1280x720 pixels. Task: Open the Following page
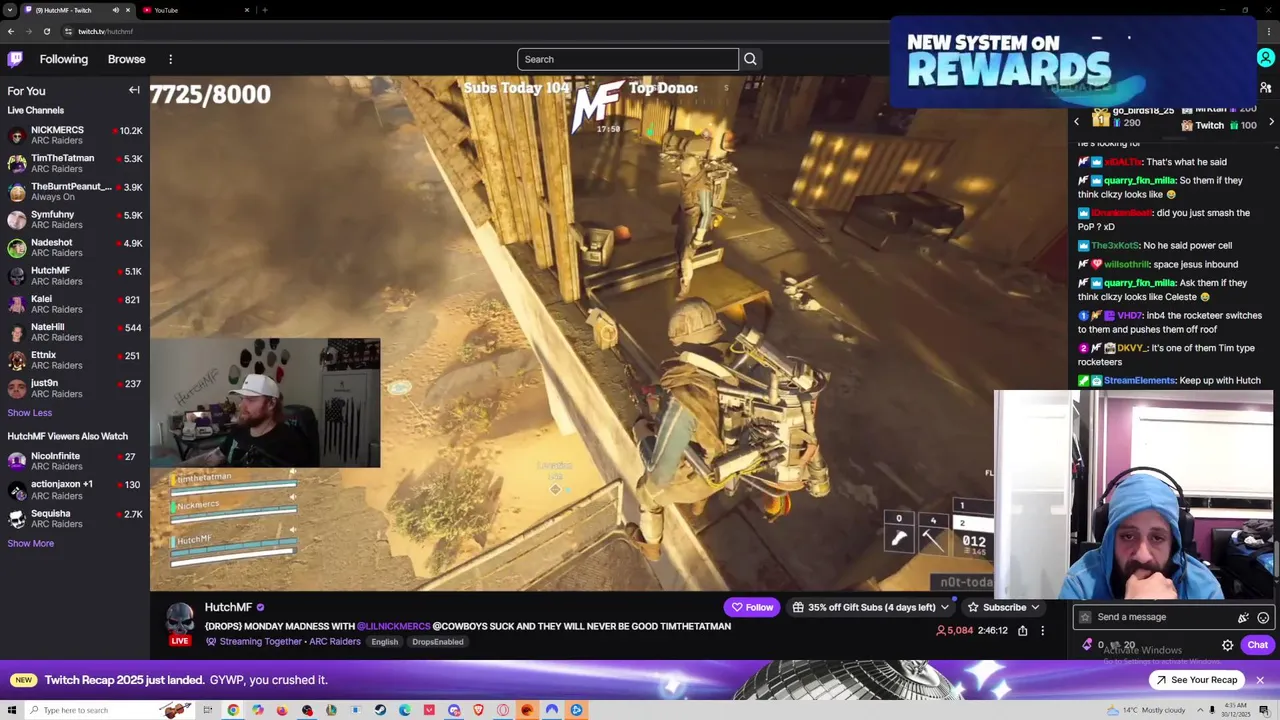coord(64,59)
